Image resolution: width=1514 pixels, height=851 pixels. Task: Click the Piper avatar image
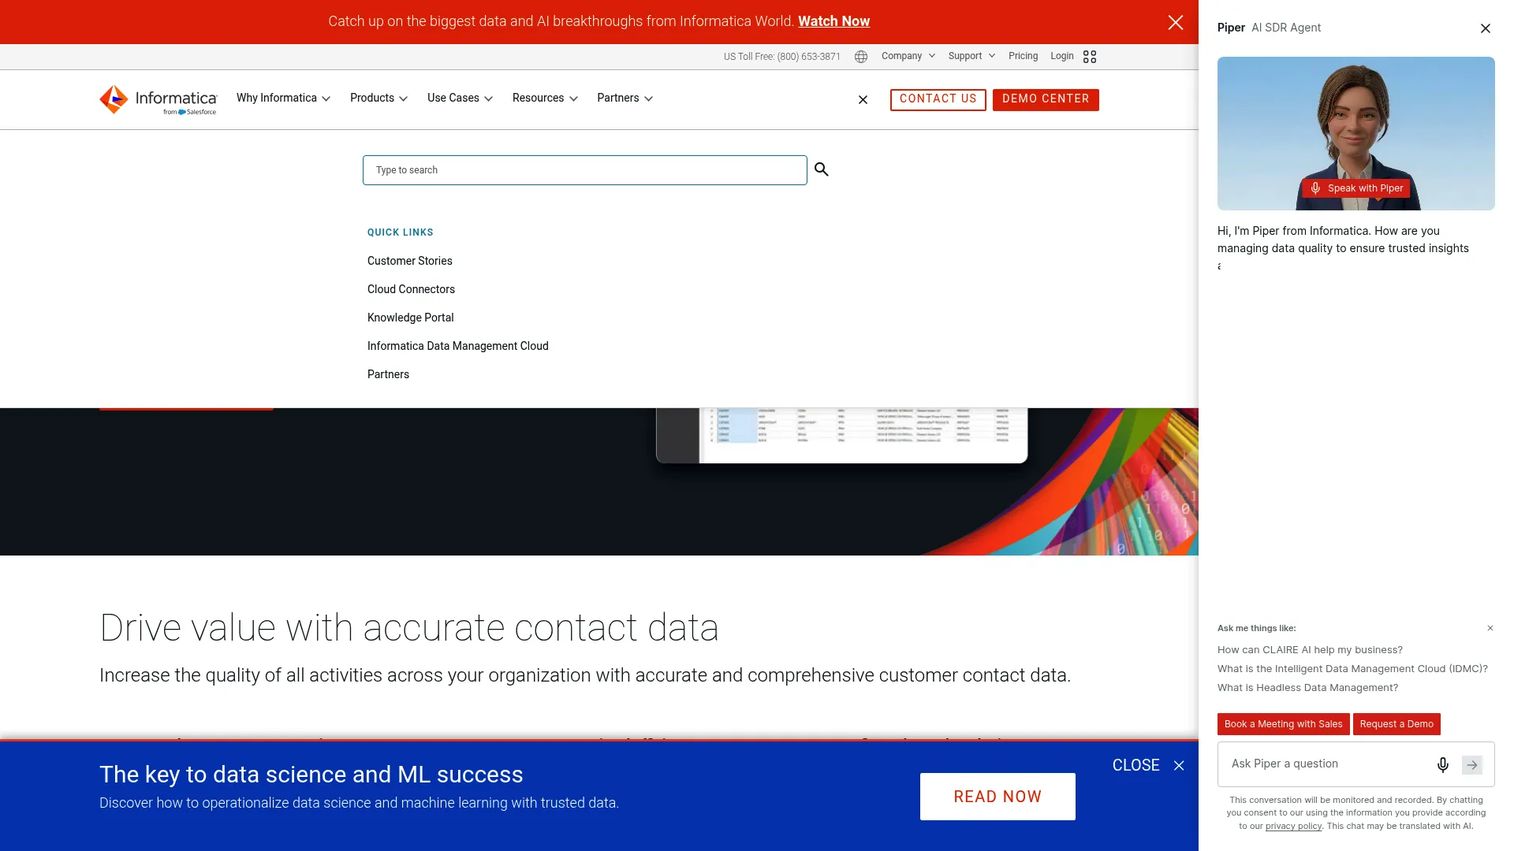click(1356, 133)
